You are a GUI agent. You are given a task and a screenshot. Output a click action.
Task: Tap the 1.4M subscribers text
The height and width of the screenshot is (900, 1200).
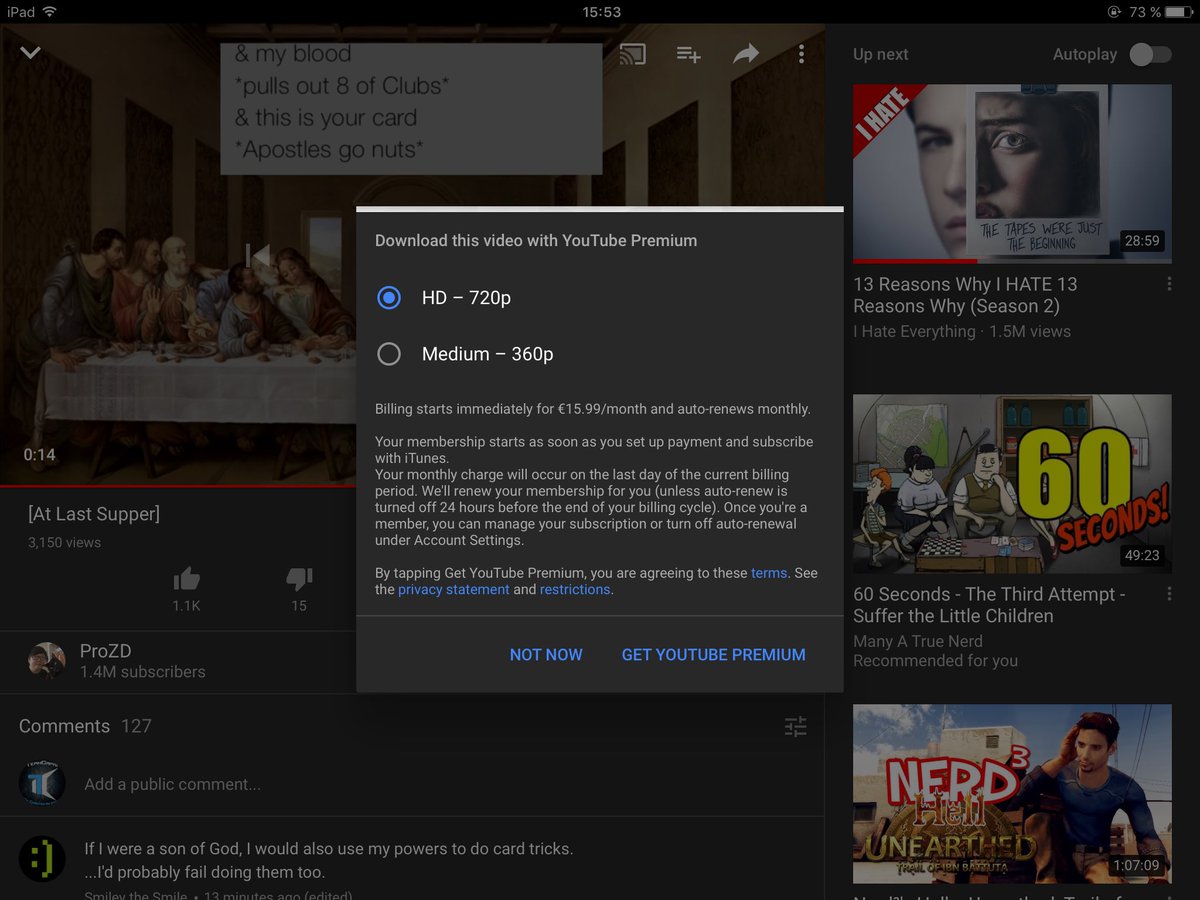point(143,672)
